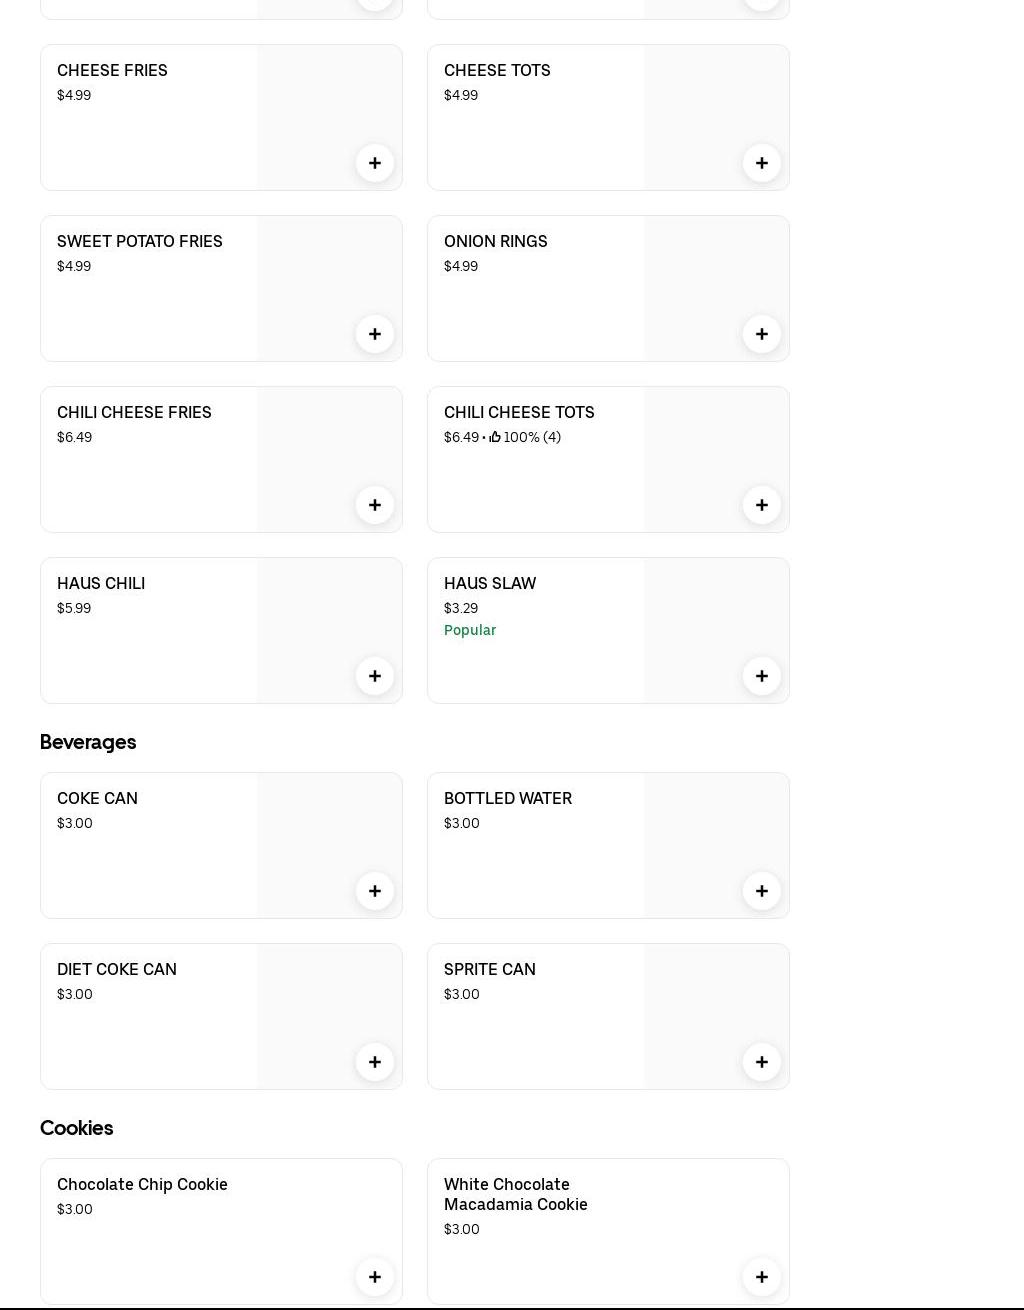Tap plus icon for Onion Rings
Screen dimensions: 1024x1310
click(762, 334)
